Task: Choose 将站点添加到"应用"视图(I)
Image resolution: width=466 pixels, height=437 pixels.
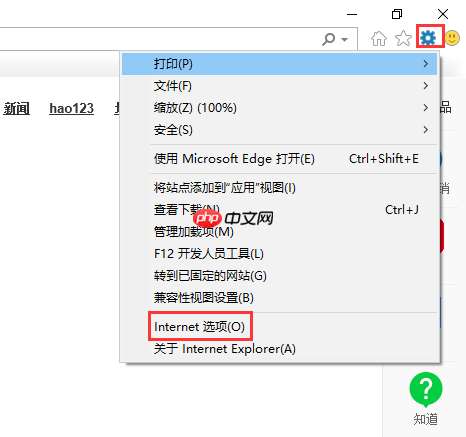Action: pos(279,188)
